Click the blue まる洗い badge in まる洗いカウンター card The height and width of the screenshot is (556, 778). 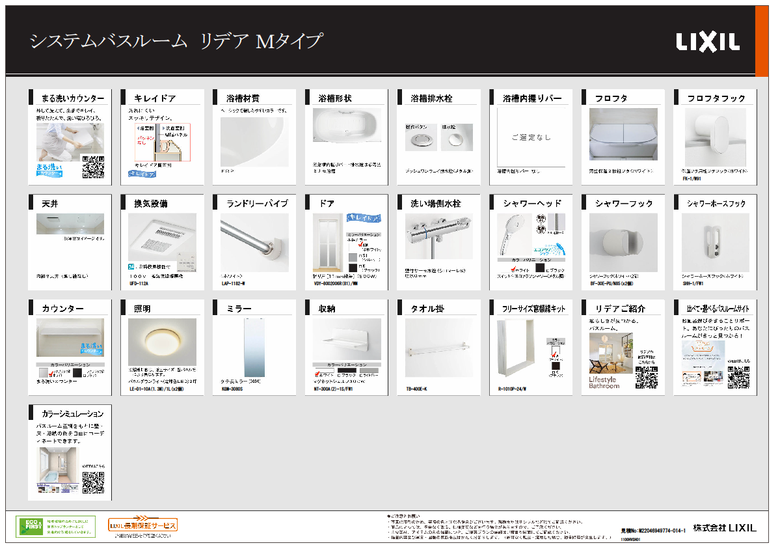point(49,170)
